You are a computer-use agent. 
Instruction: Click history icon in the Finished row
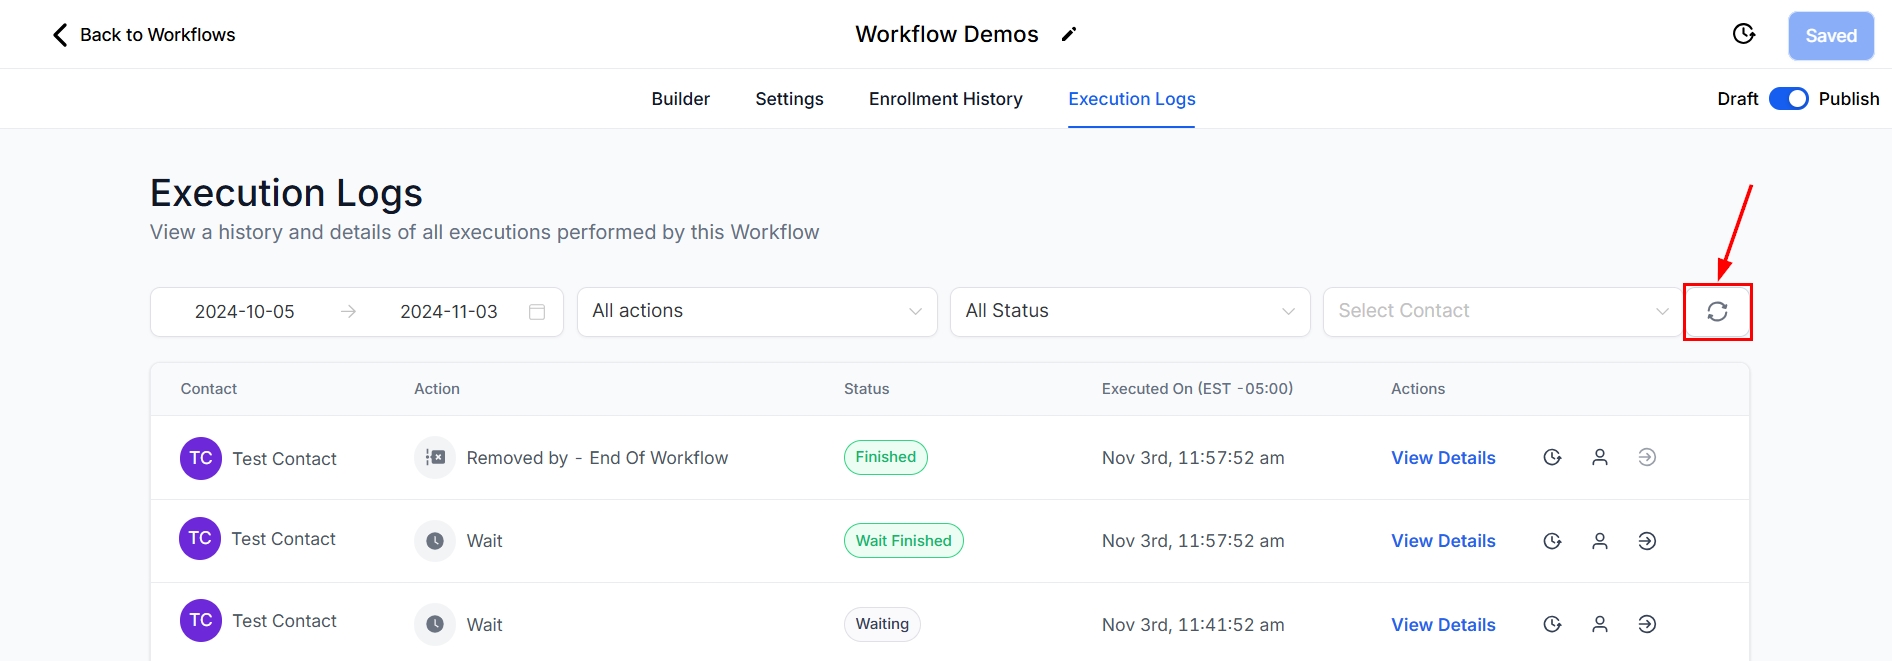1552,458
